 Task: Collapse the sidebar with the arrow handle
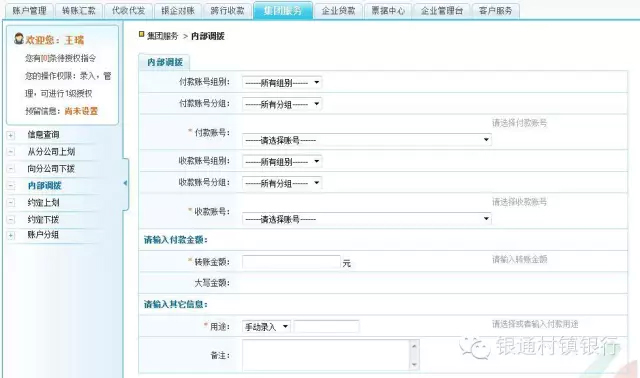coord(125,184)
